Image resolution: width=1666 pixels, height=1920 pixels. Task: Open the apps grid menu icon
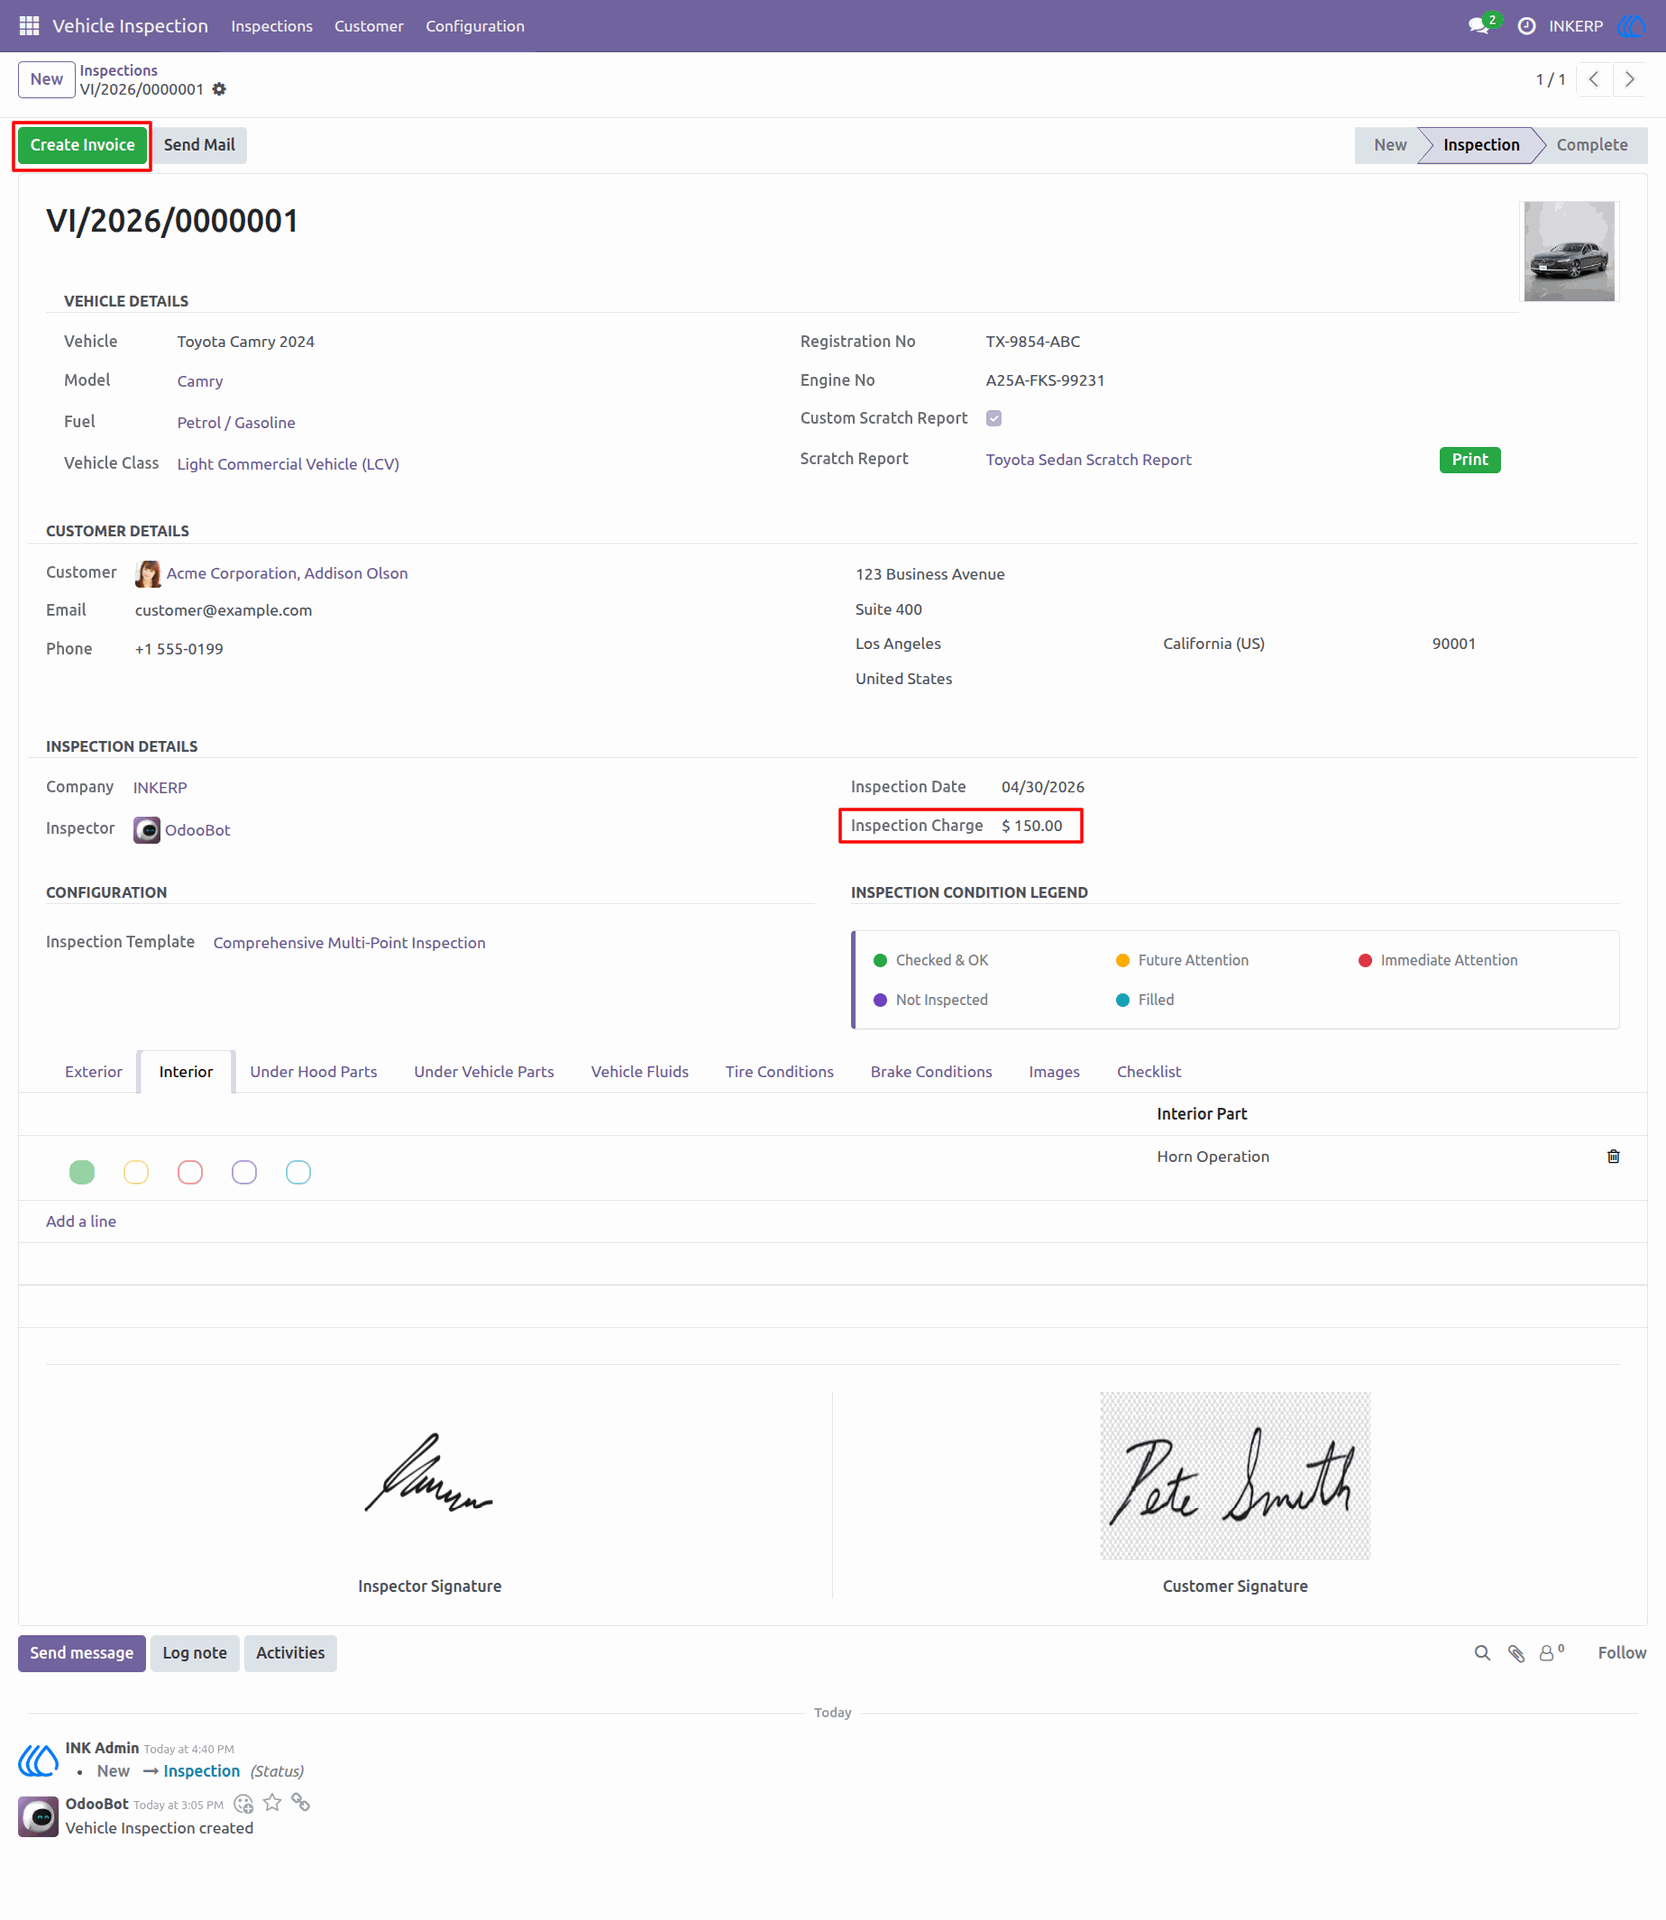(x=29, y=26)
